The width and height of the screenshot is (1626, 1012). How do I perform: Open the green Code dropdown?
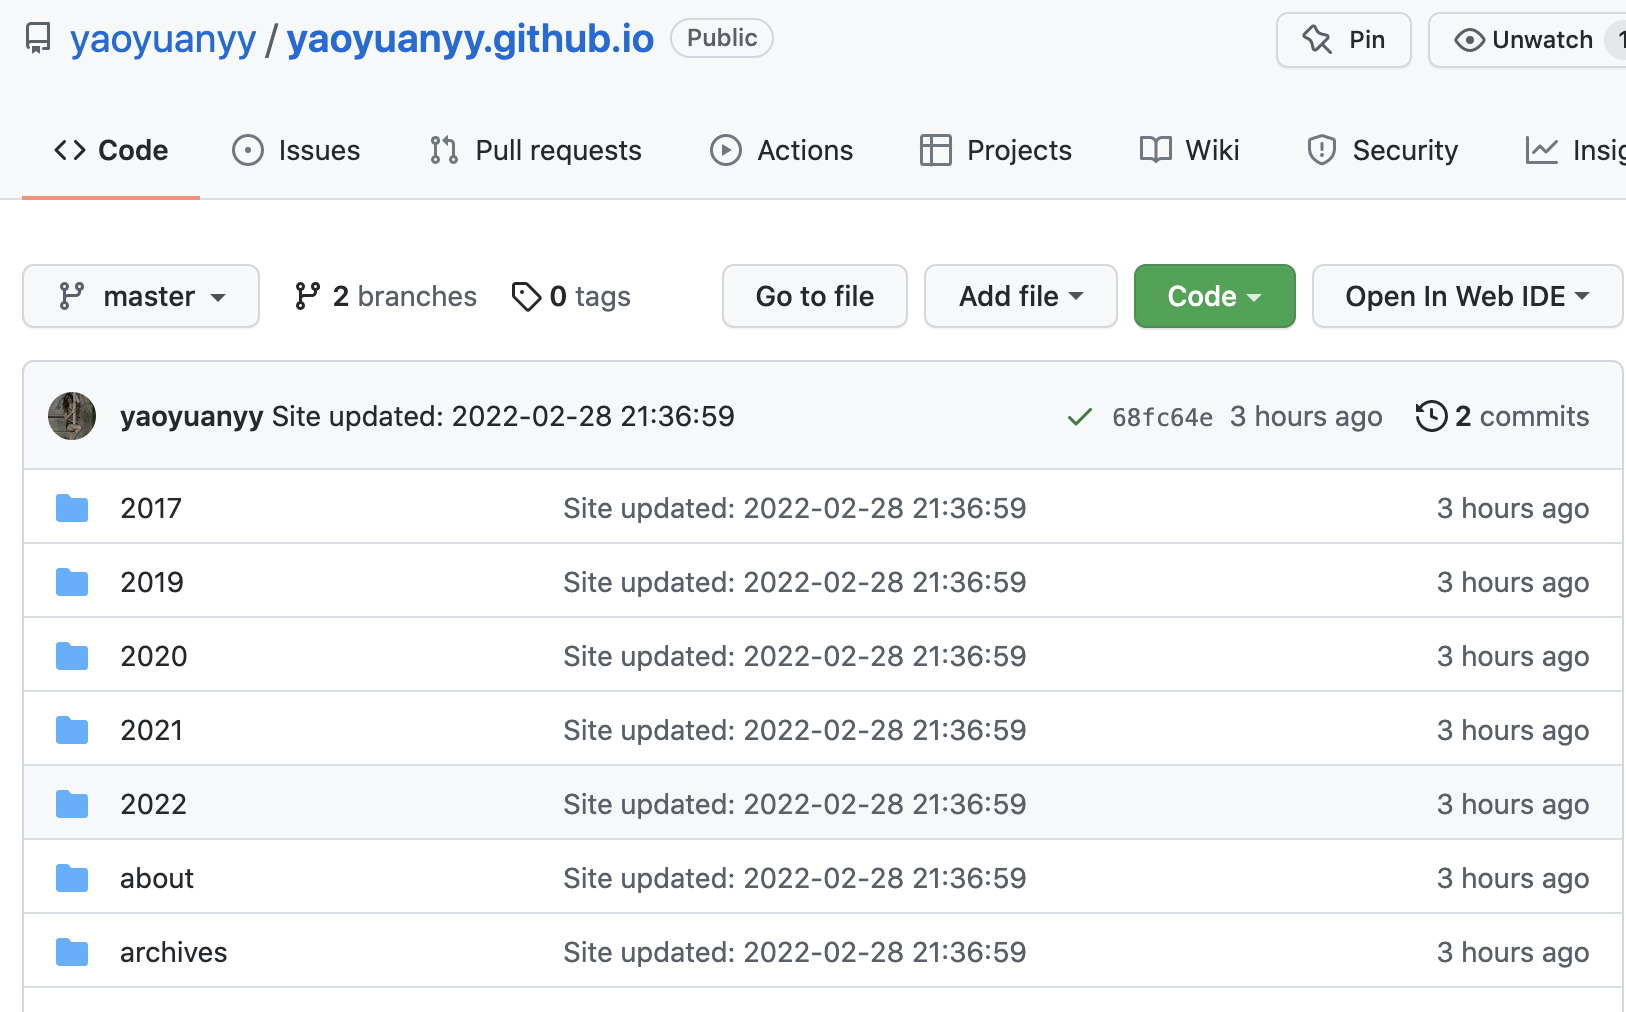pyautogui.click(x=1215, y=296)
